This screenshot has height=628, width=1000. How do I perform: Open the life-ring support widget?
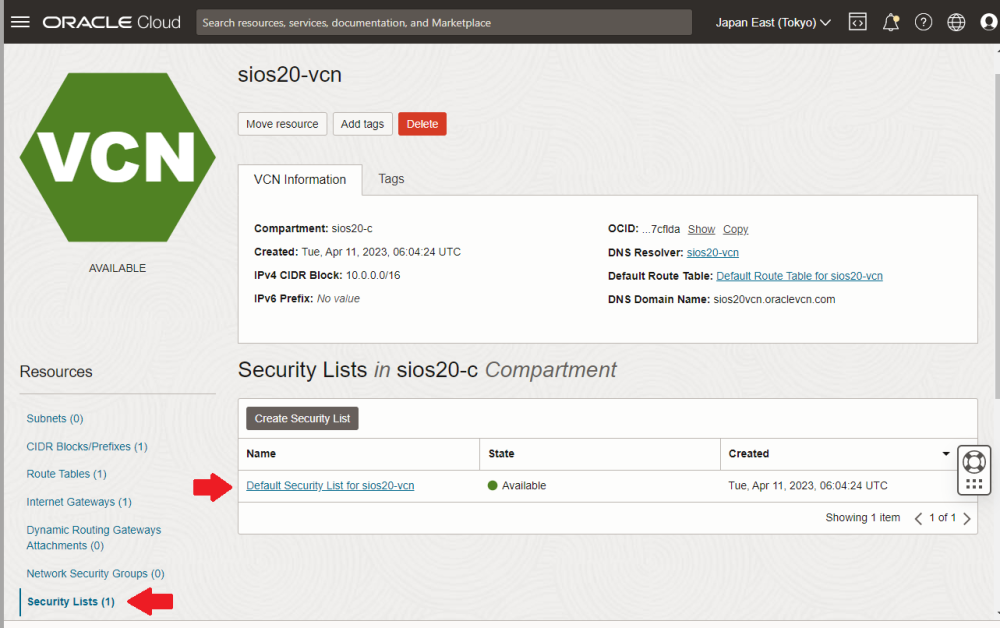coord(974,462)
